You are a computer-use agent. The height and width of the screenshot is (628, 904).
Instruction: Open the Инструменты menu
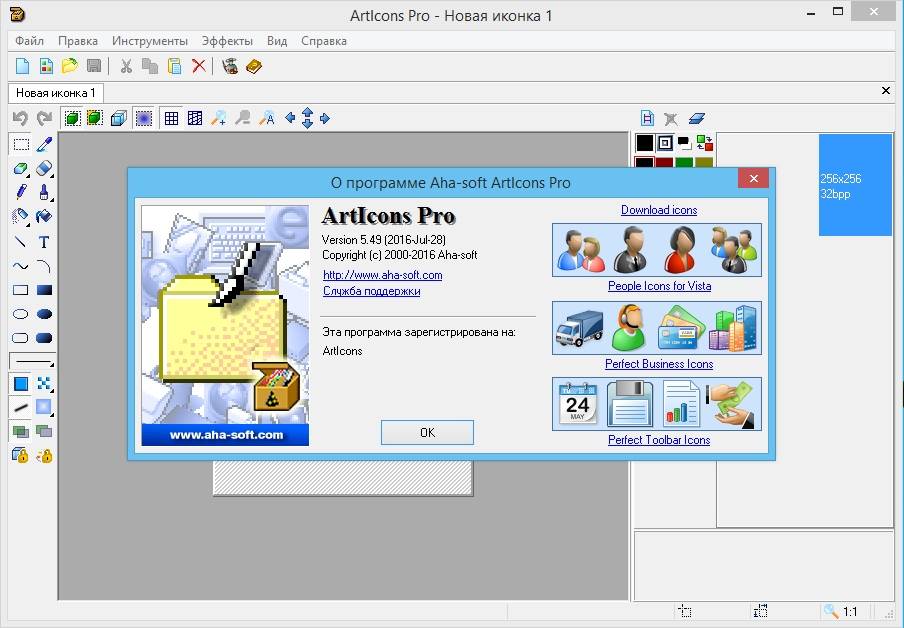tap(150, 41)
